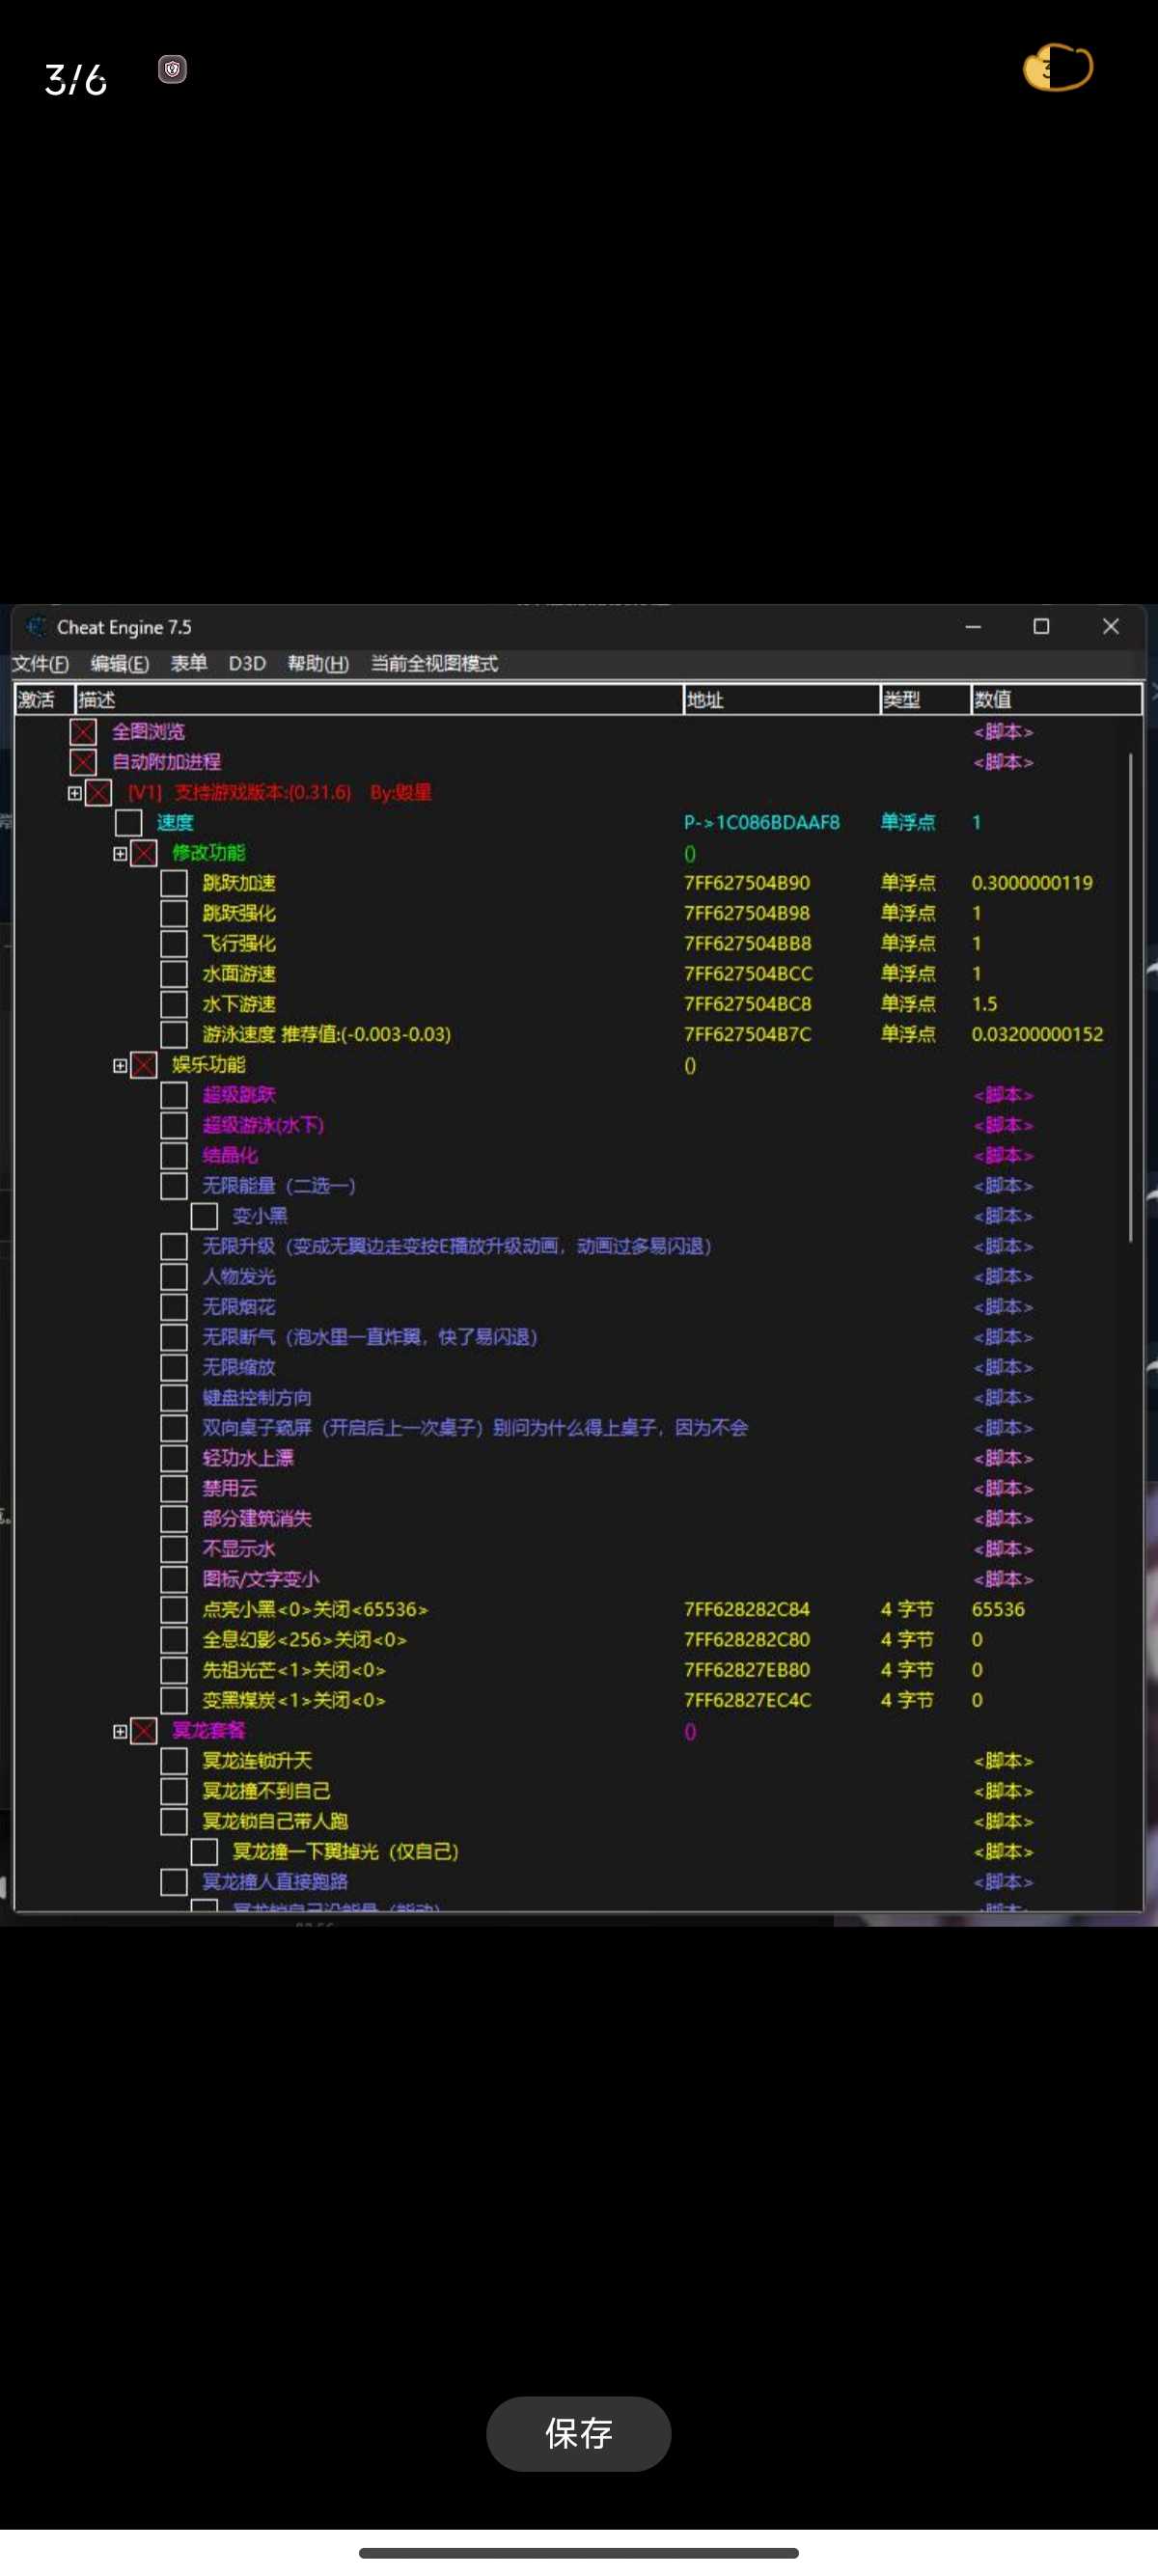The image size is (1158, 2576).
Task: Enable the 超级跳跃 checkbox
Action: [x=174, y=1095]
